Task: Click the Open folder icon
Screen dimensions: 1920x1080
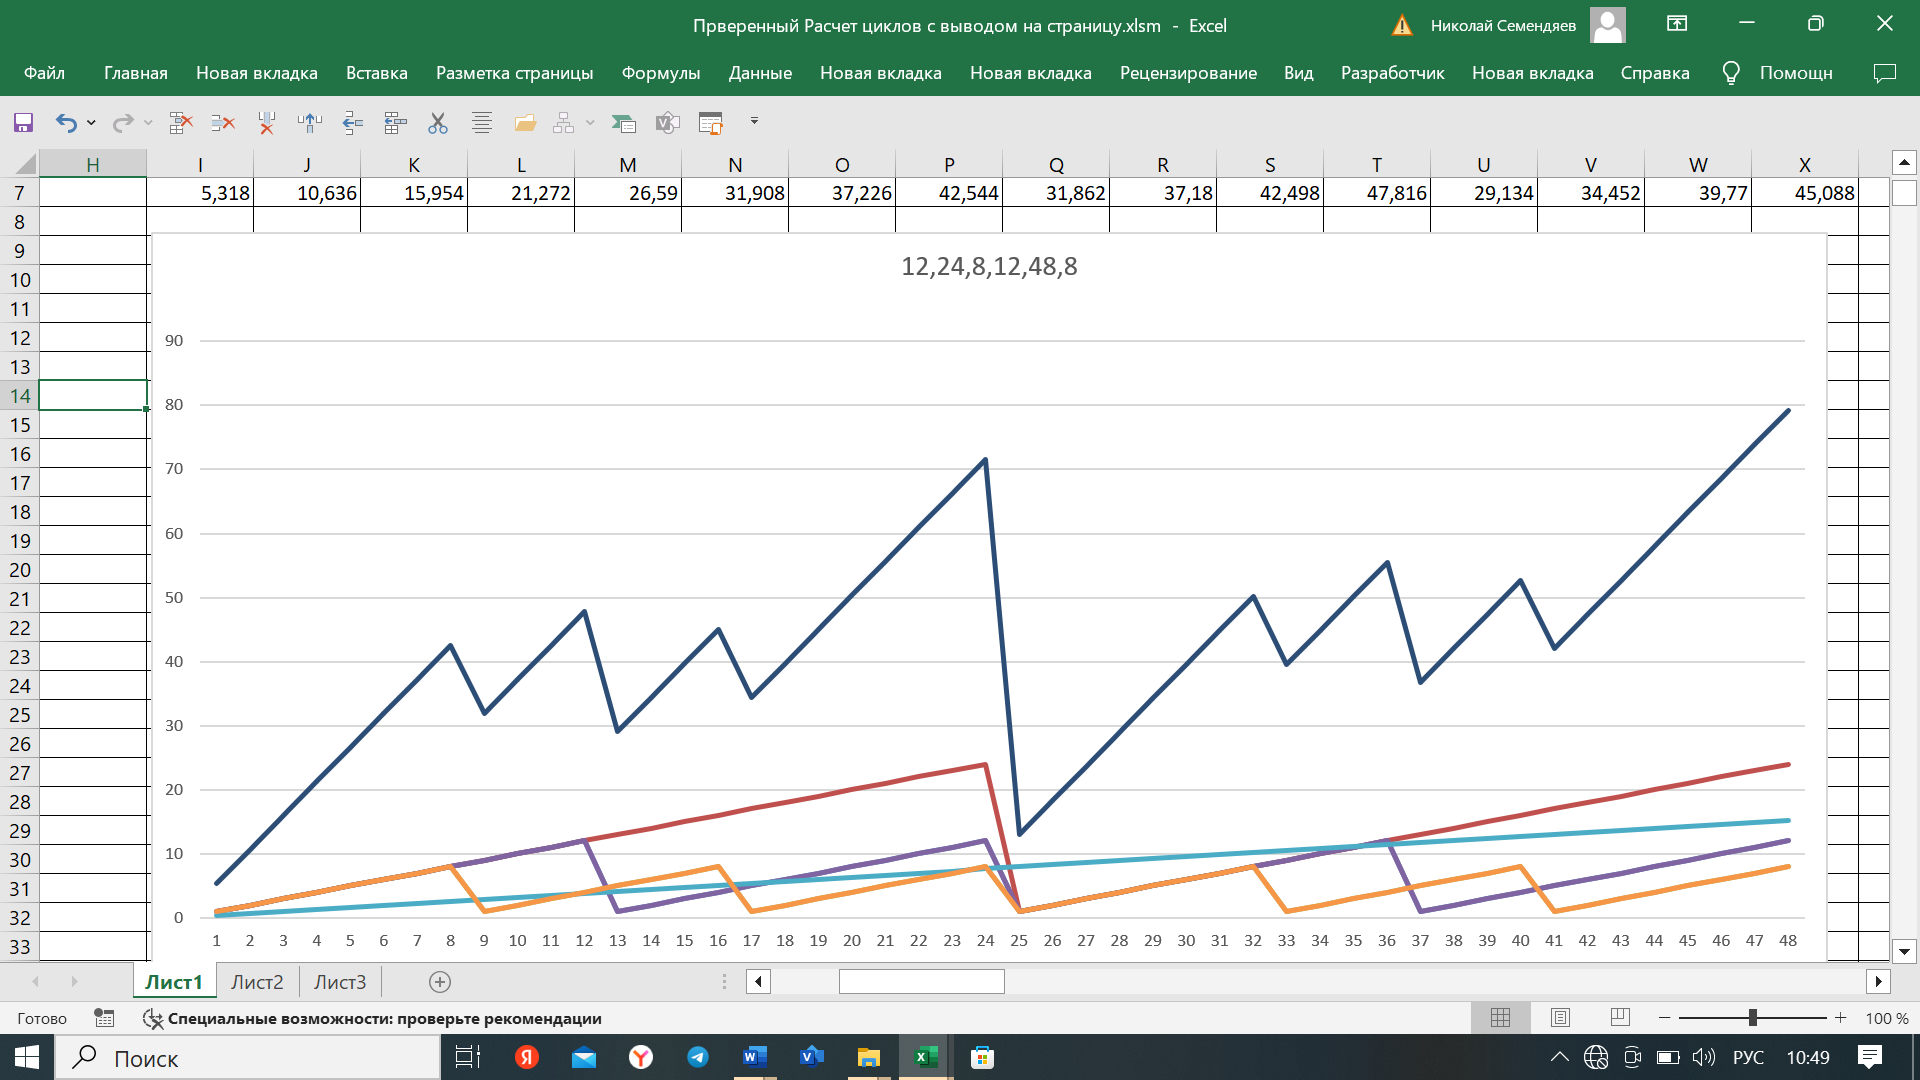Action: pos(525,122)
